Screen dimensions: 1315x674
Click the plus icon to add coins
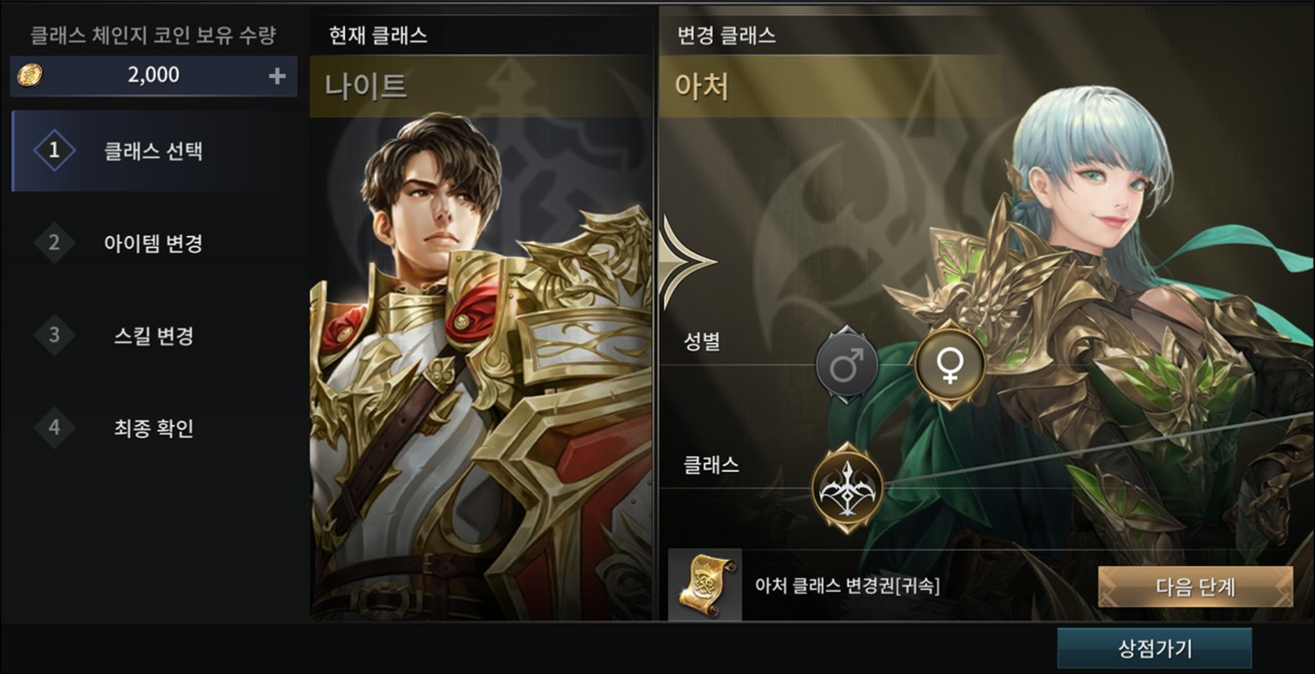point(277,76)
